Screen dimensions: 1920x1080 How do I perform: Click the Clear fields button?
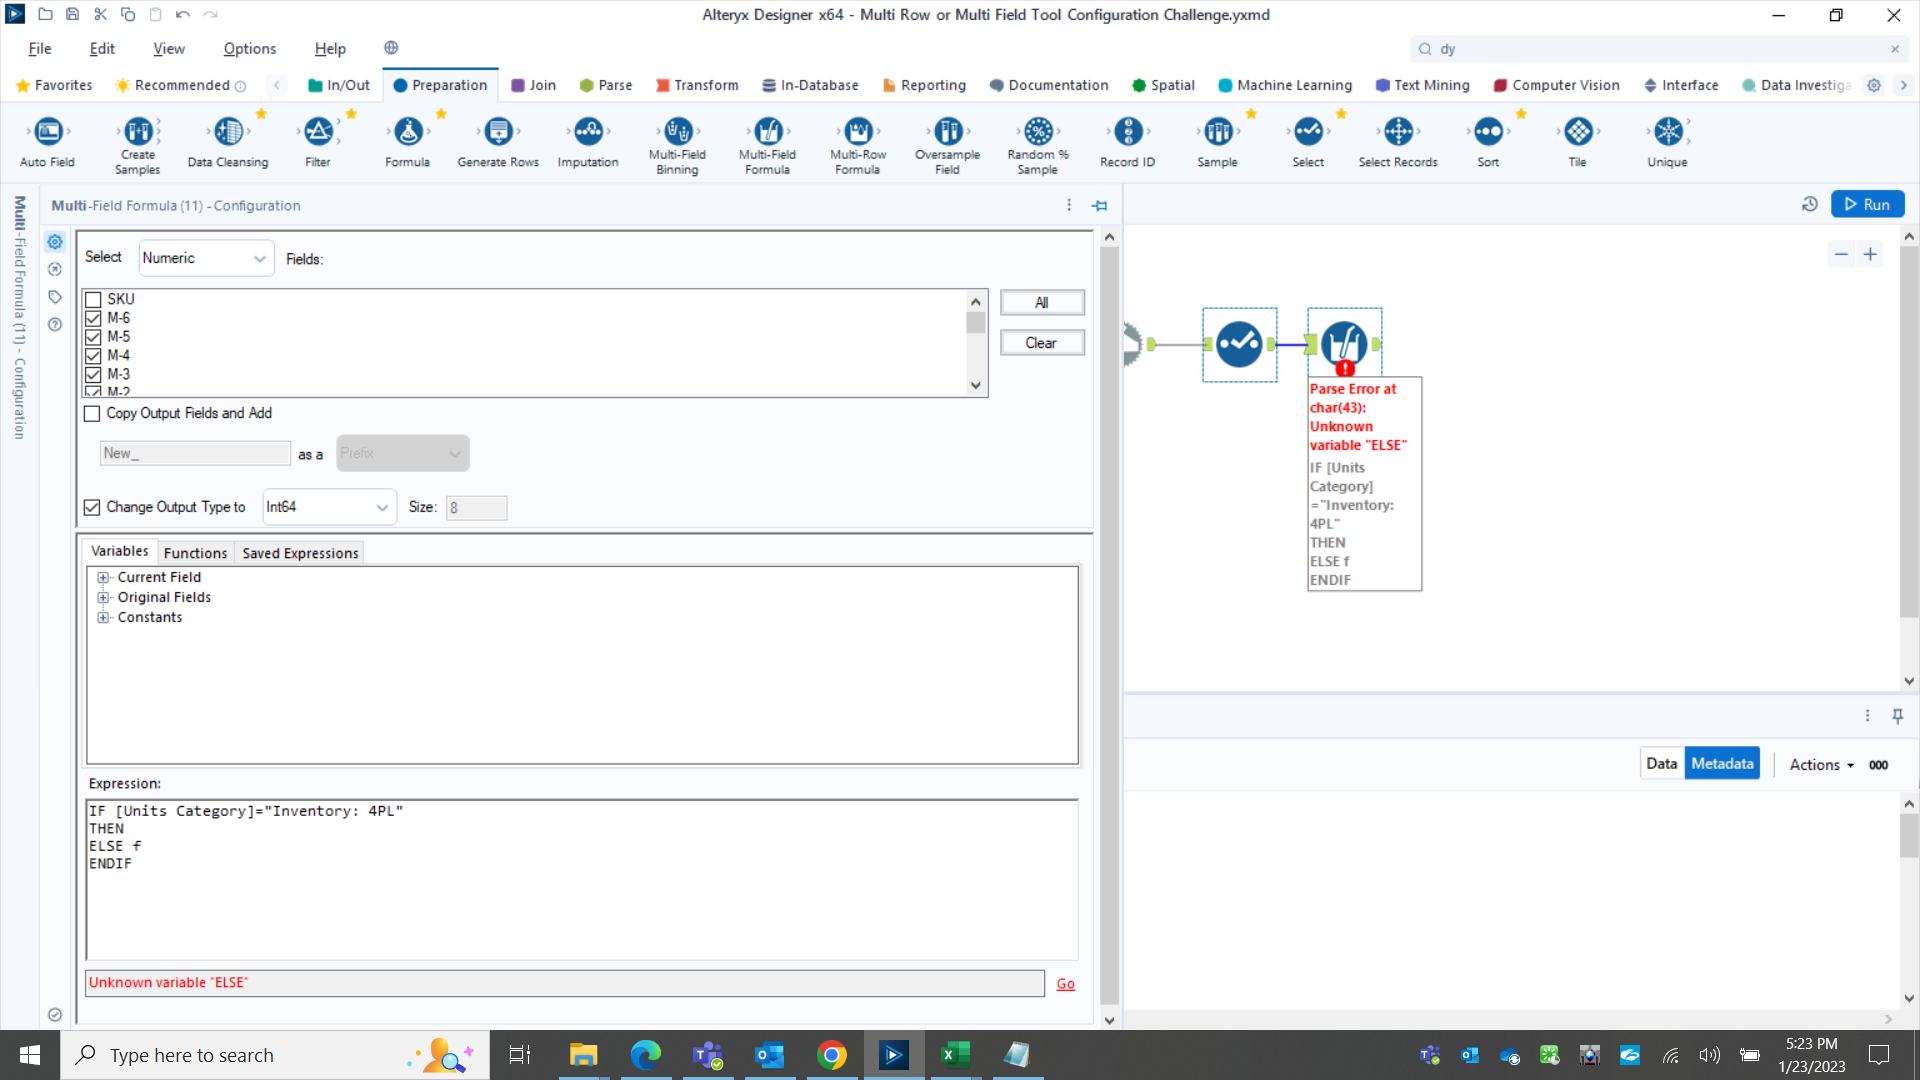point(1041,342)
